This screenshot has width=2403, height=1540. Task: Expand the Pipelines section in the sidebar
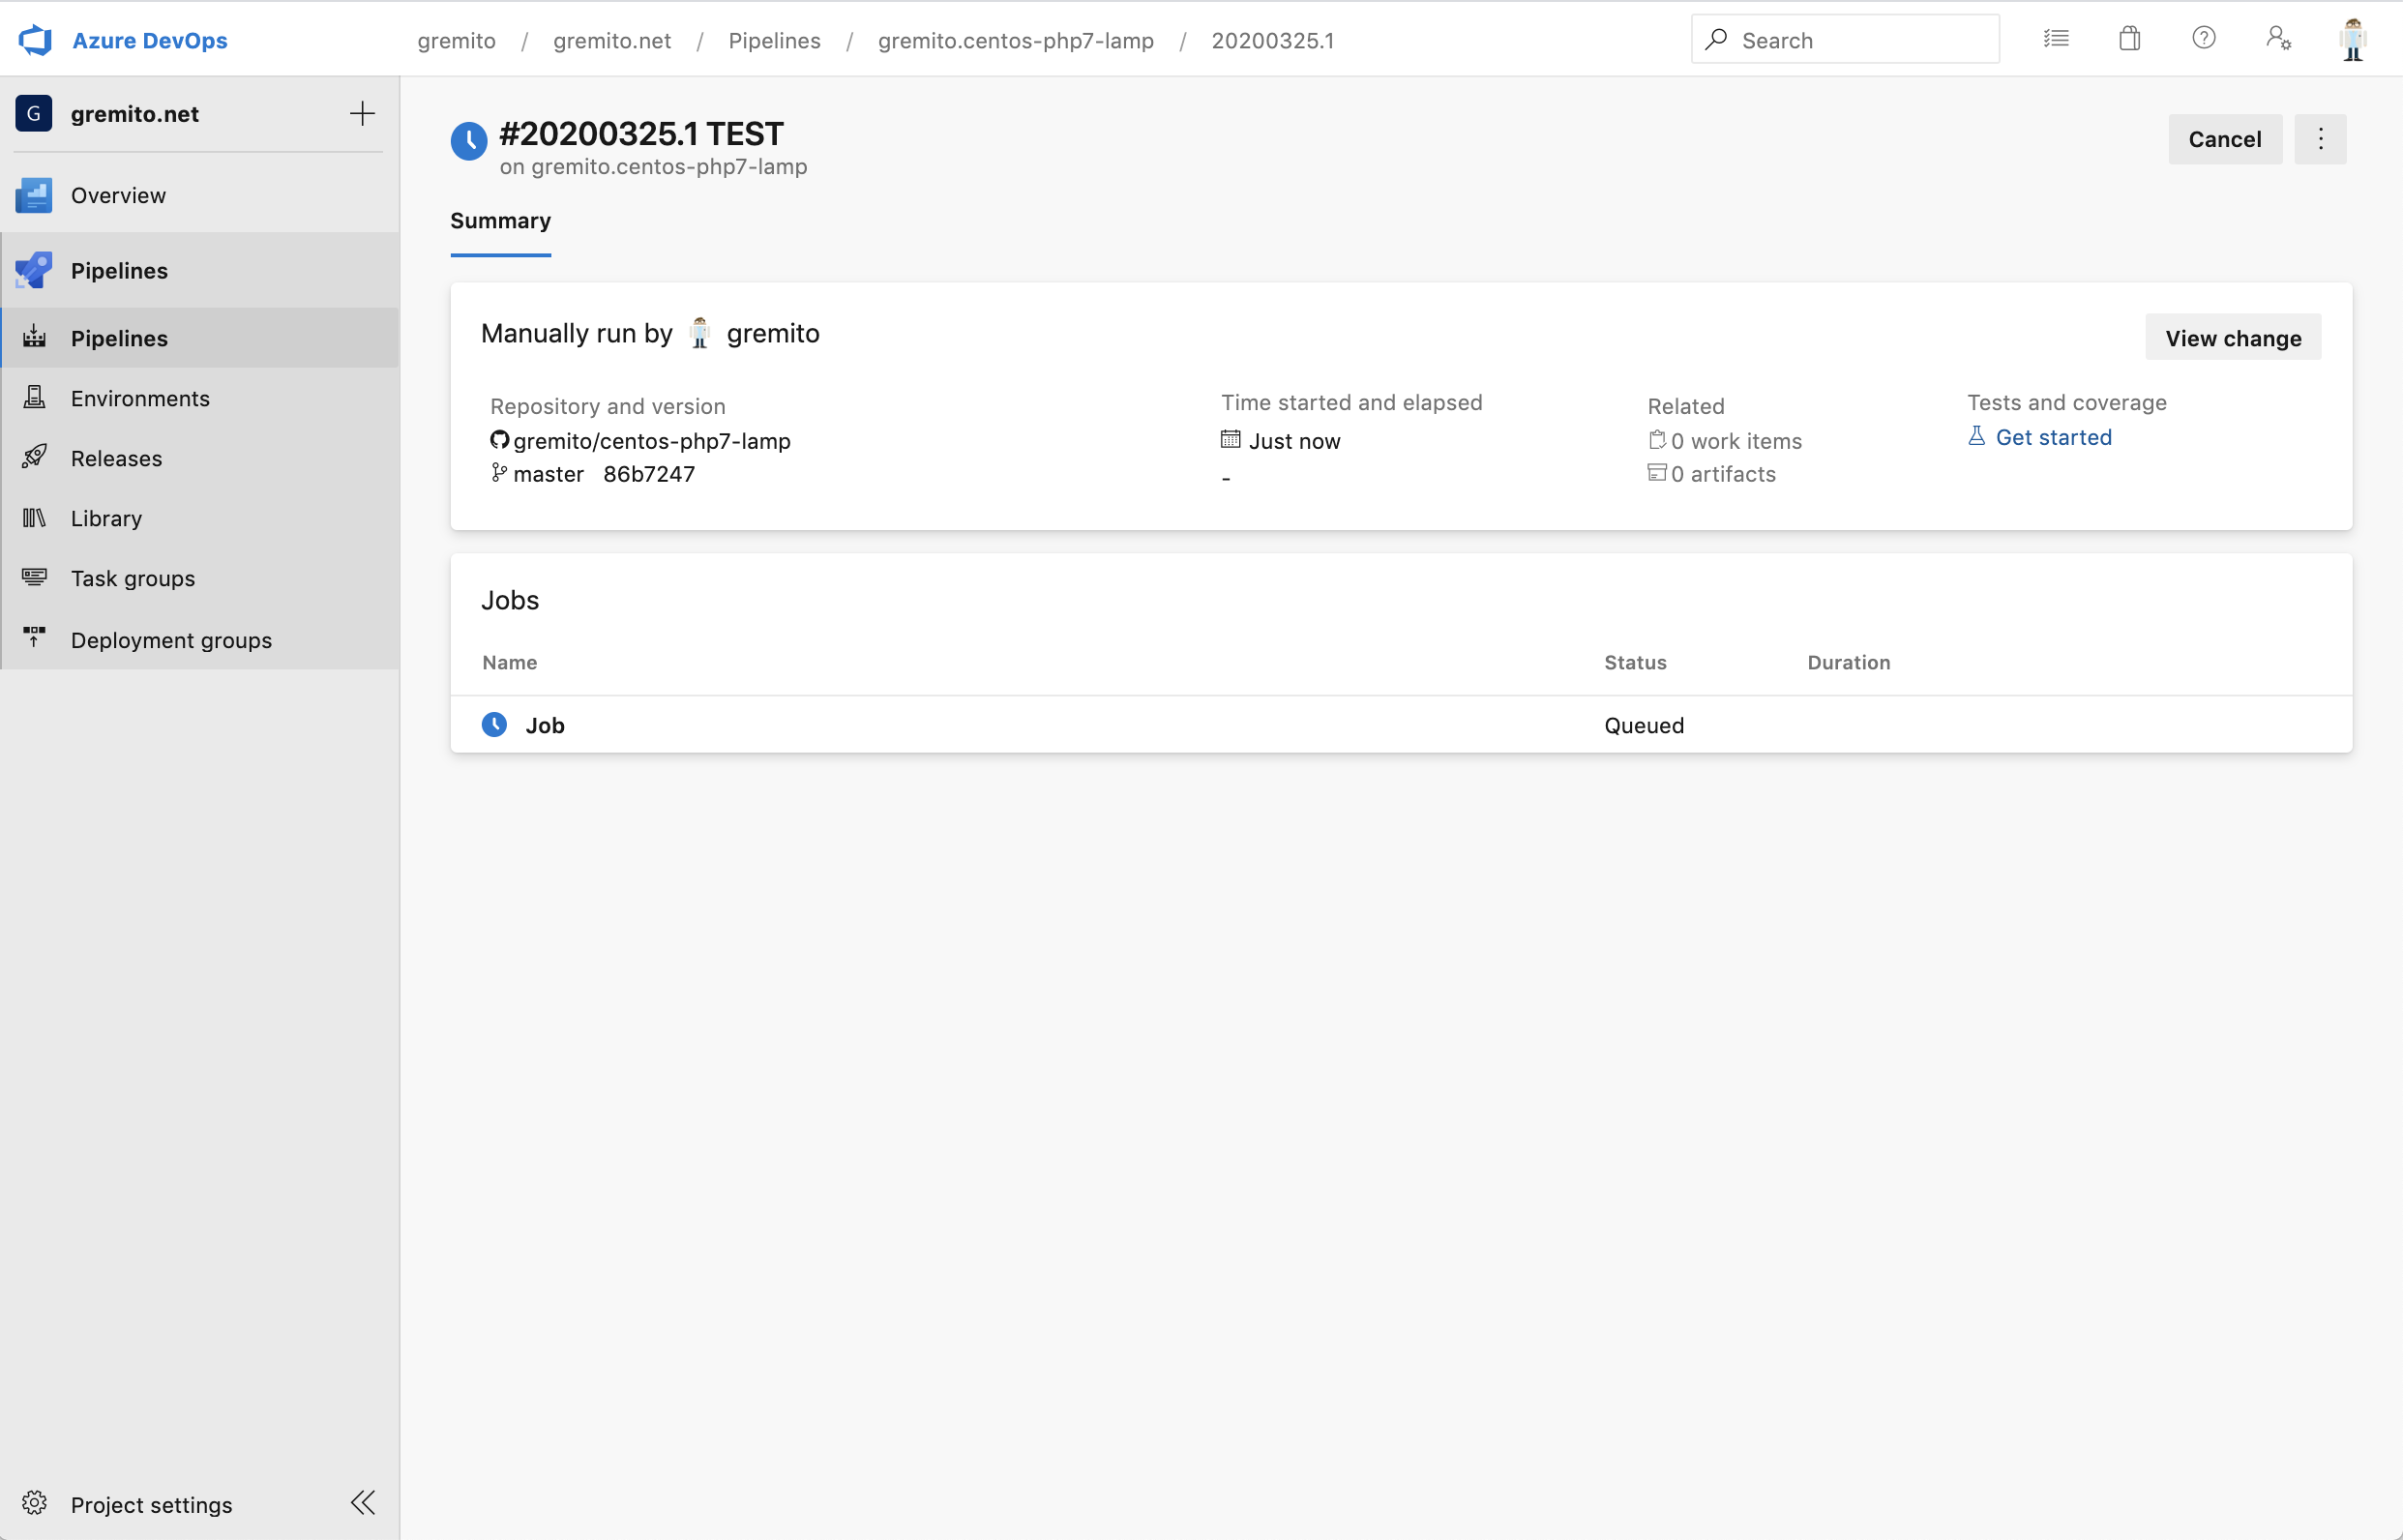119,271
